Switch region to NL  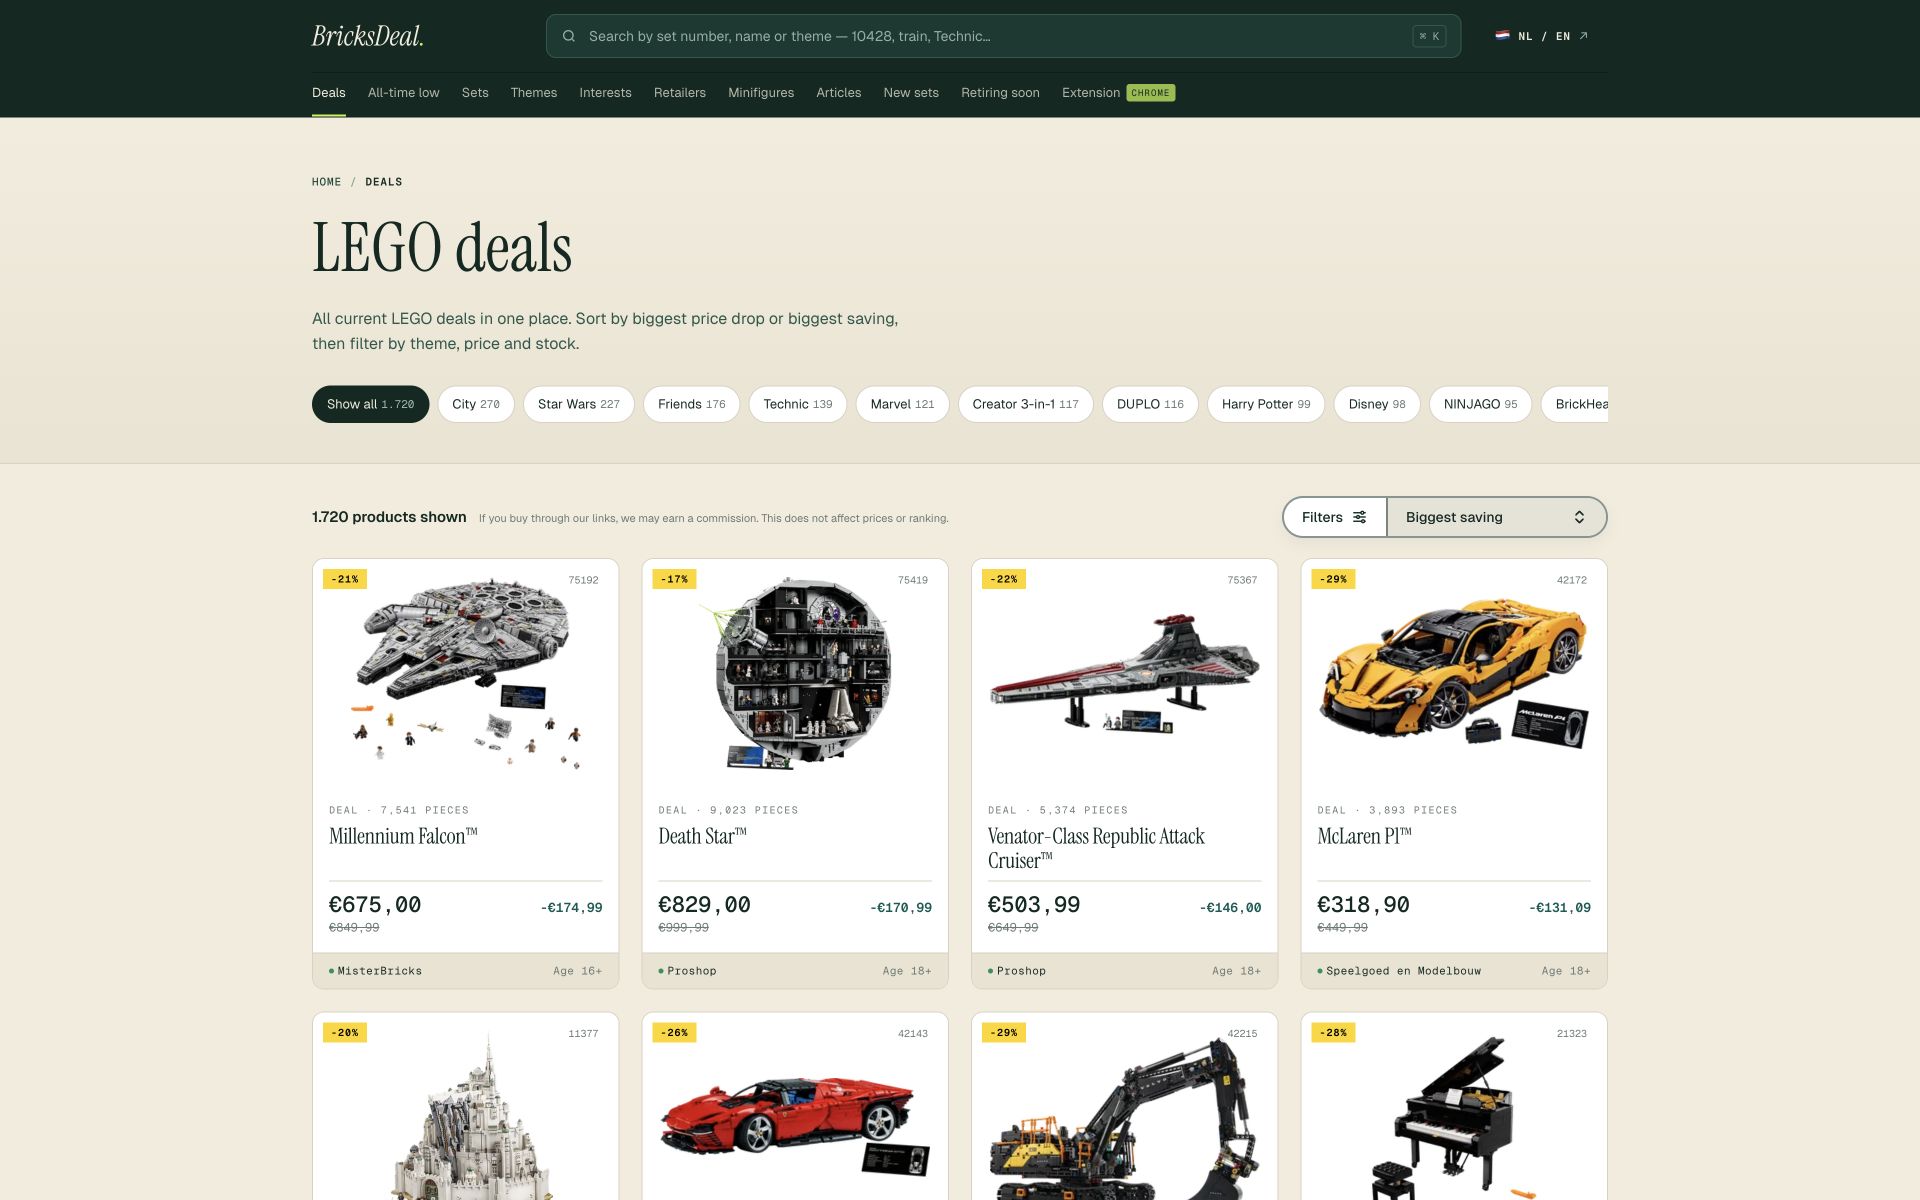coord(1525,36)
